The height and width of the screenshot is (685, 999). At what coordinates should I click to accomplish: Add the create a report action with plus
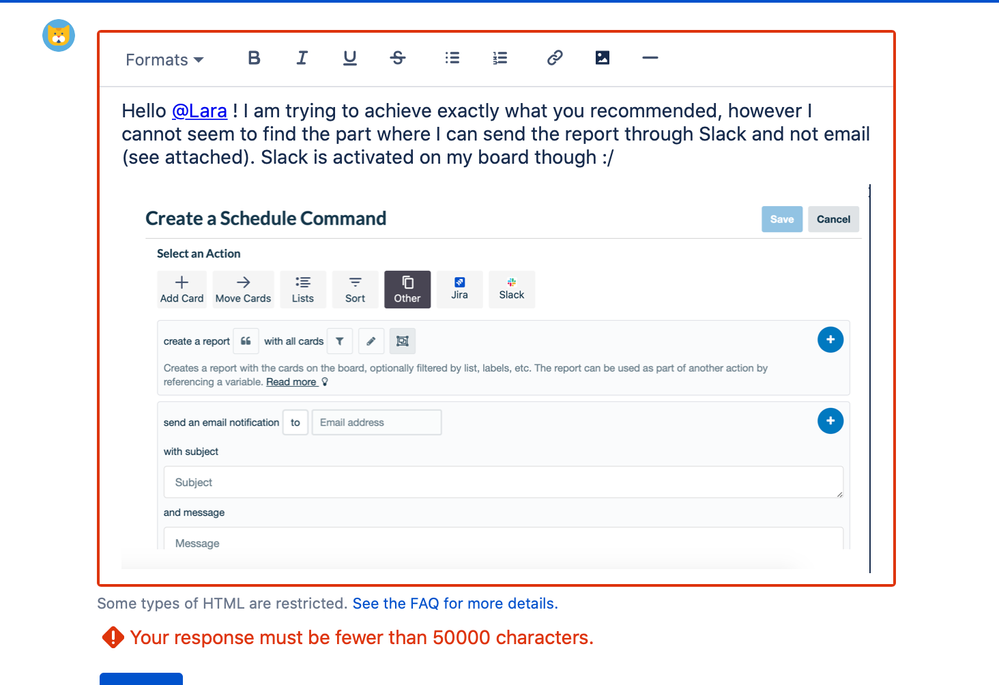[830, 340]
